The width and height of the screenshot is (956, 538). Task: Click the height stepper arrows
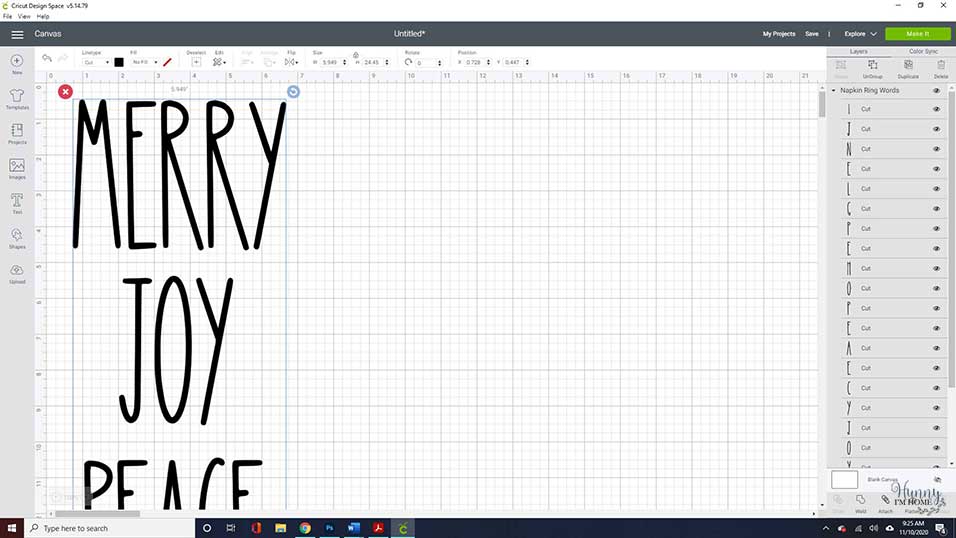(x=387, y=62)
